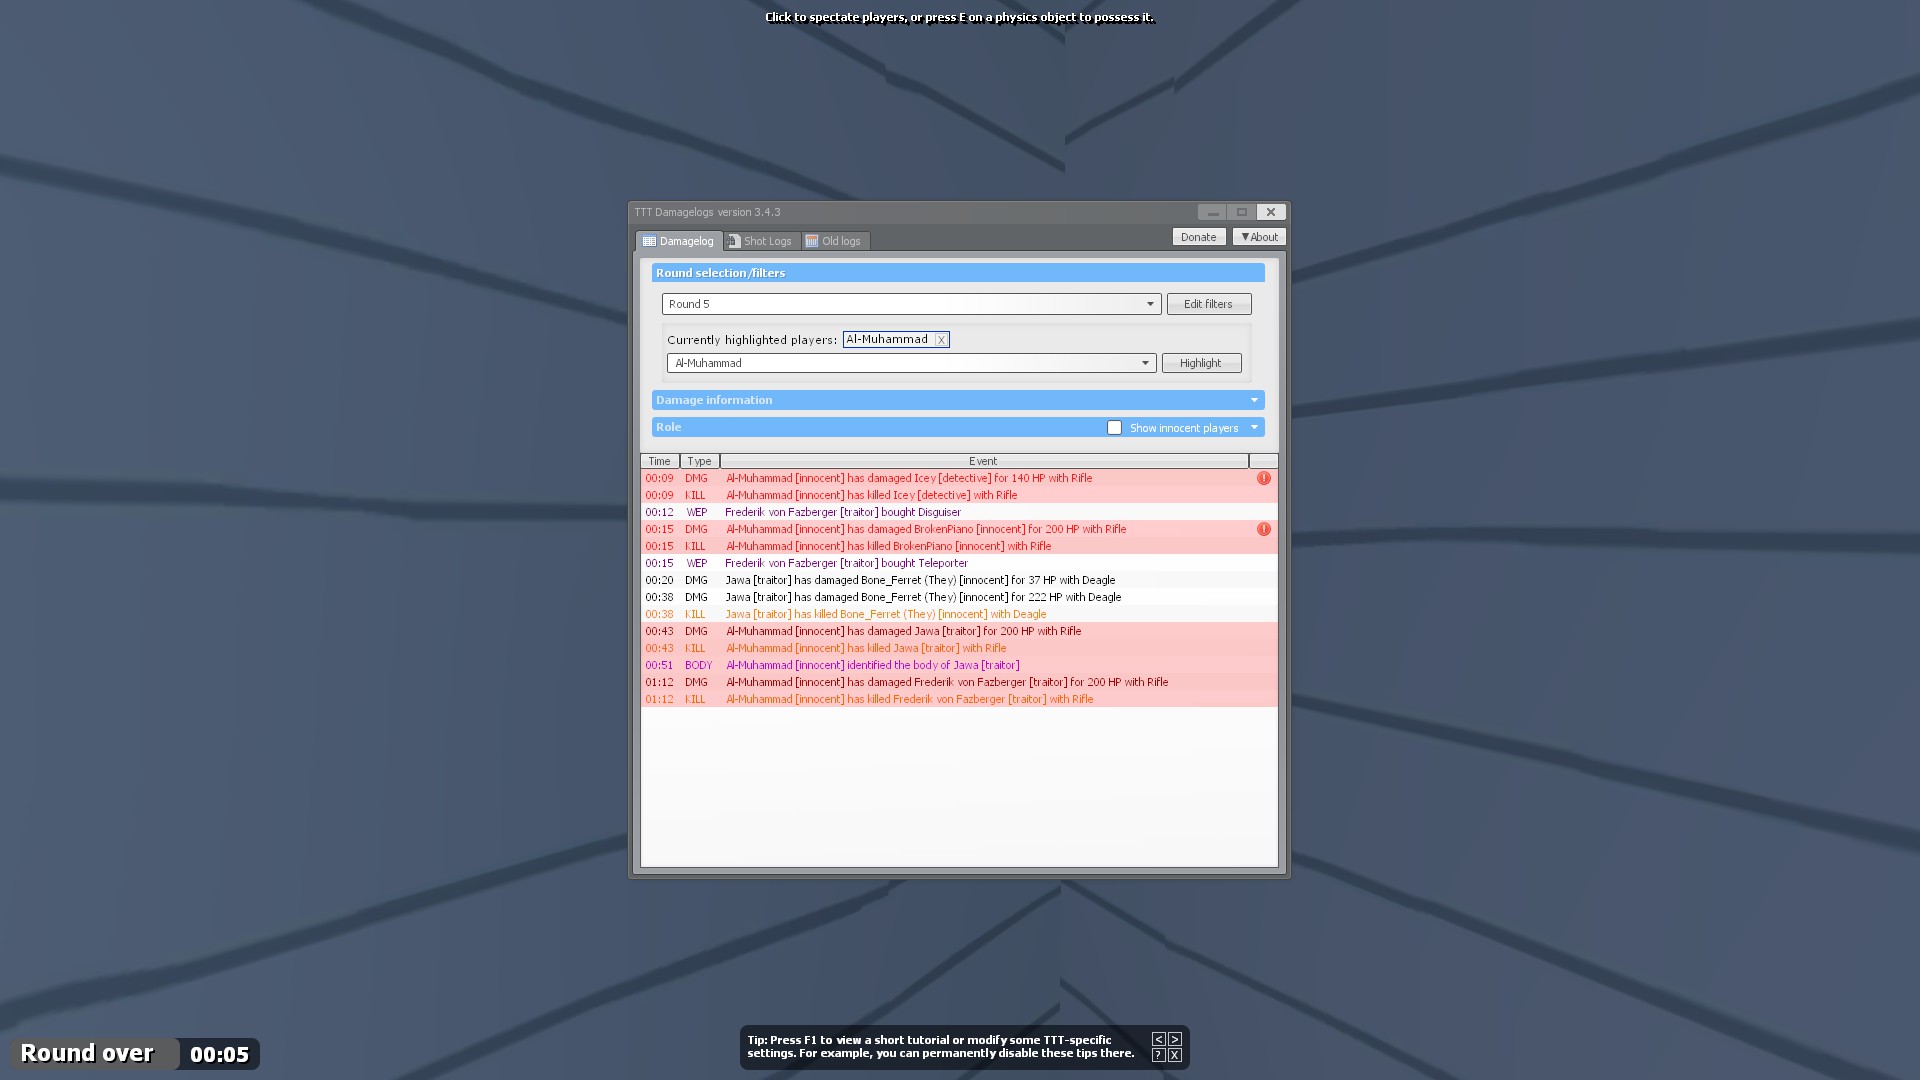Select row 'Jawa damaged Bone_Ferret for 37 HP'

958,580
